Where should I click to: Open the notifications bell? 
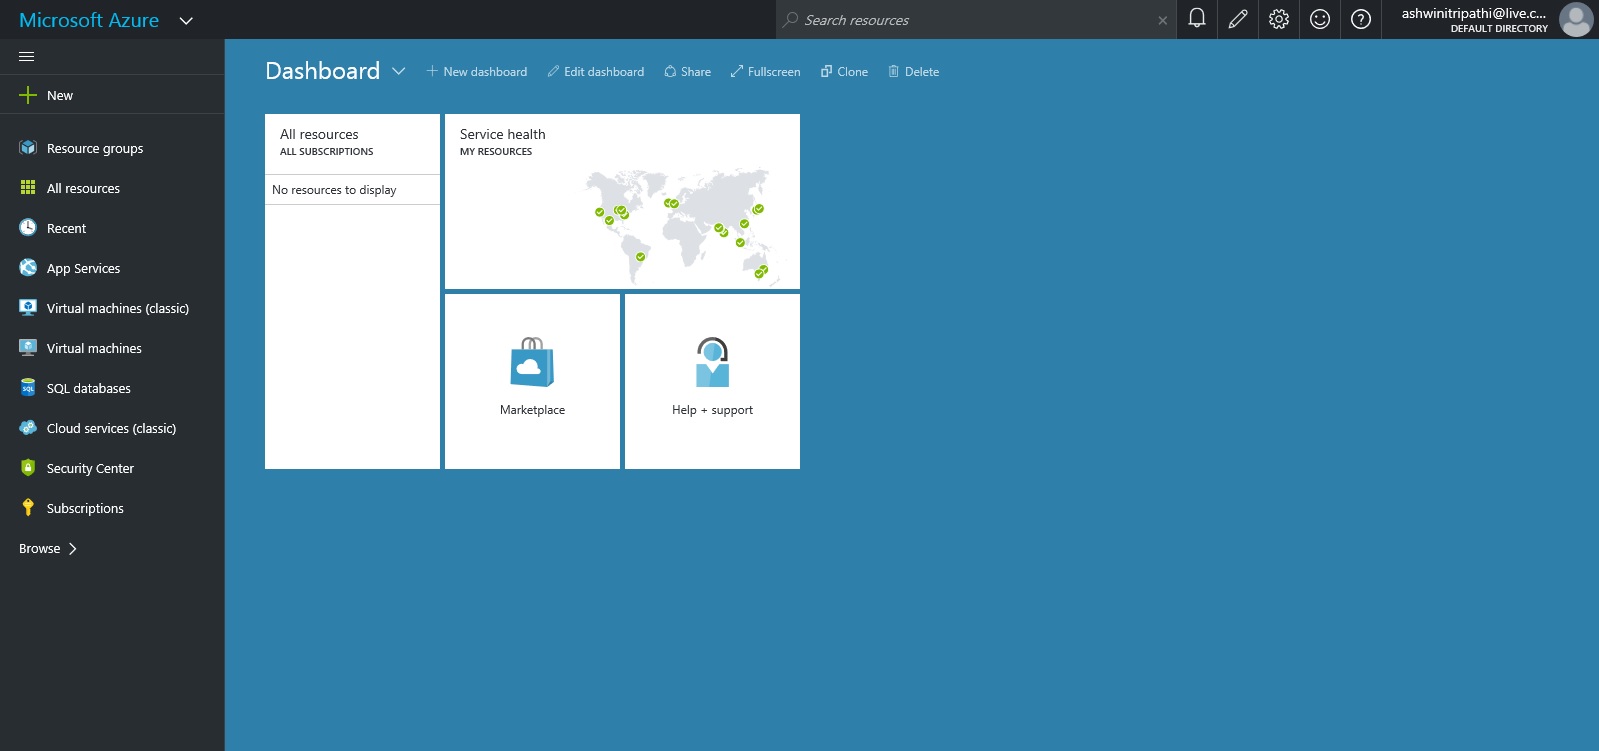[1197, 19]
